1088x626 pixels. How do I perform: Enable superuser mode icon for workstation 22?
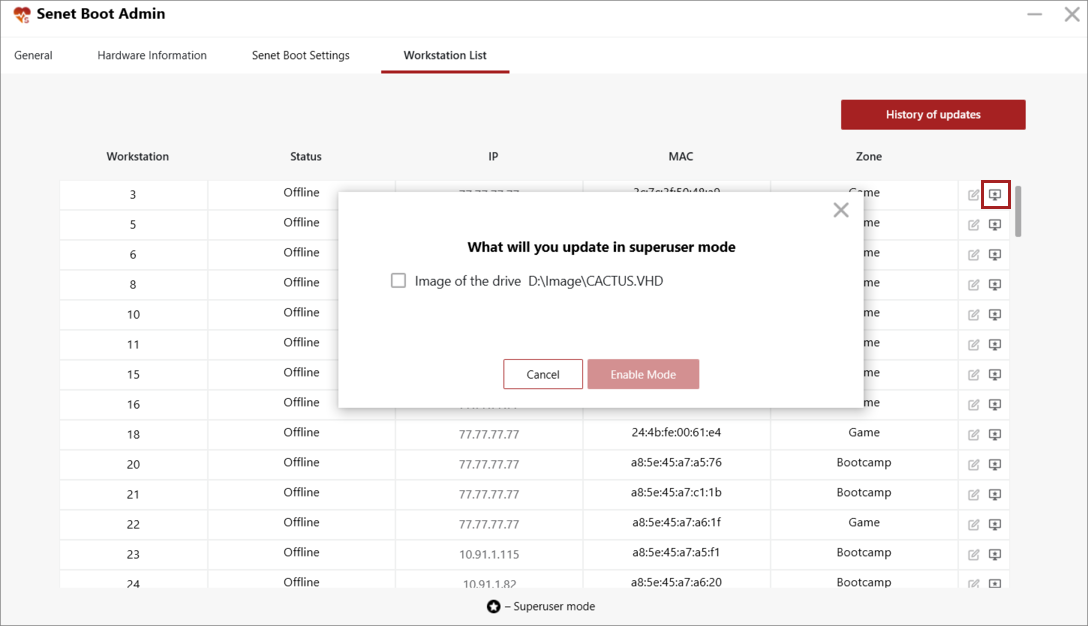pos(995,525)
